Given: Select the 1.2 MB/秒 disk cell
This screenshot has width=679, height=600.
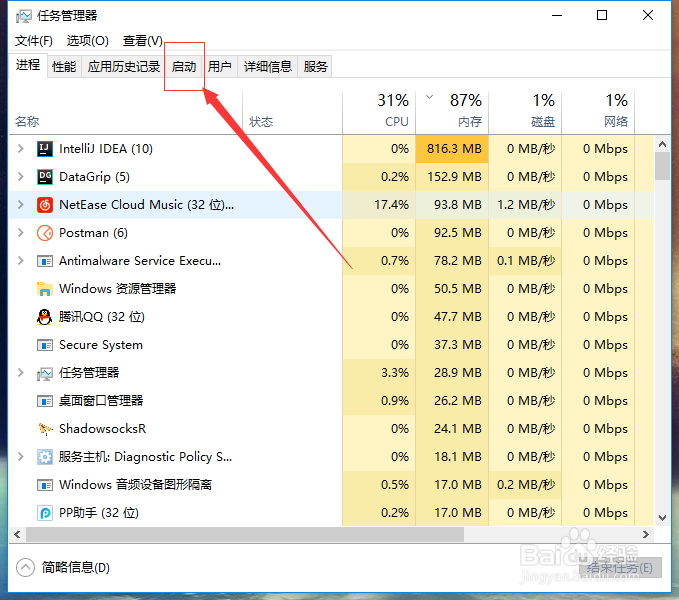Looking at the screenshot, I should (x=525, y=205).
